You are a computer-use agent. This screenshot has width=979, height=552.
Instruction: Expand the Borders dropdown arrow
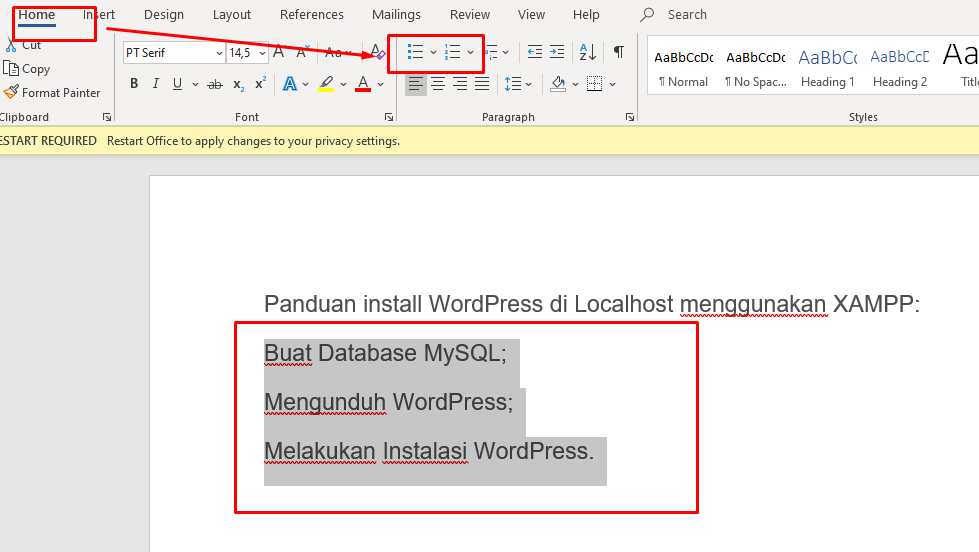tap(612, 84)
